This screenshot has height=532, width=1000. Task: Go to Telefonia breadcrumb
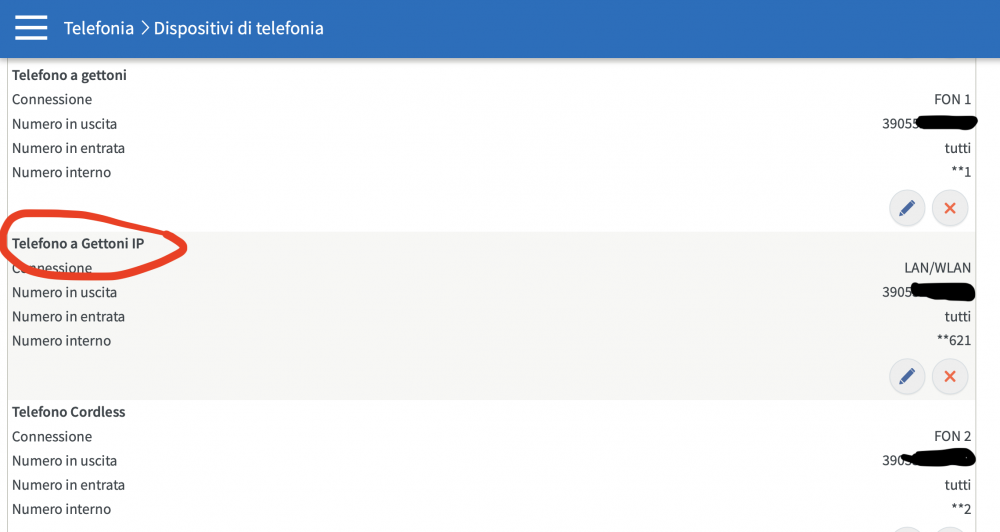click(98, 28)
